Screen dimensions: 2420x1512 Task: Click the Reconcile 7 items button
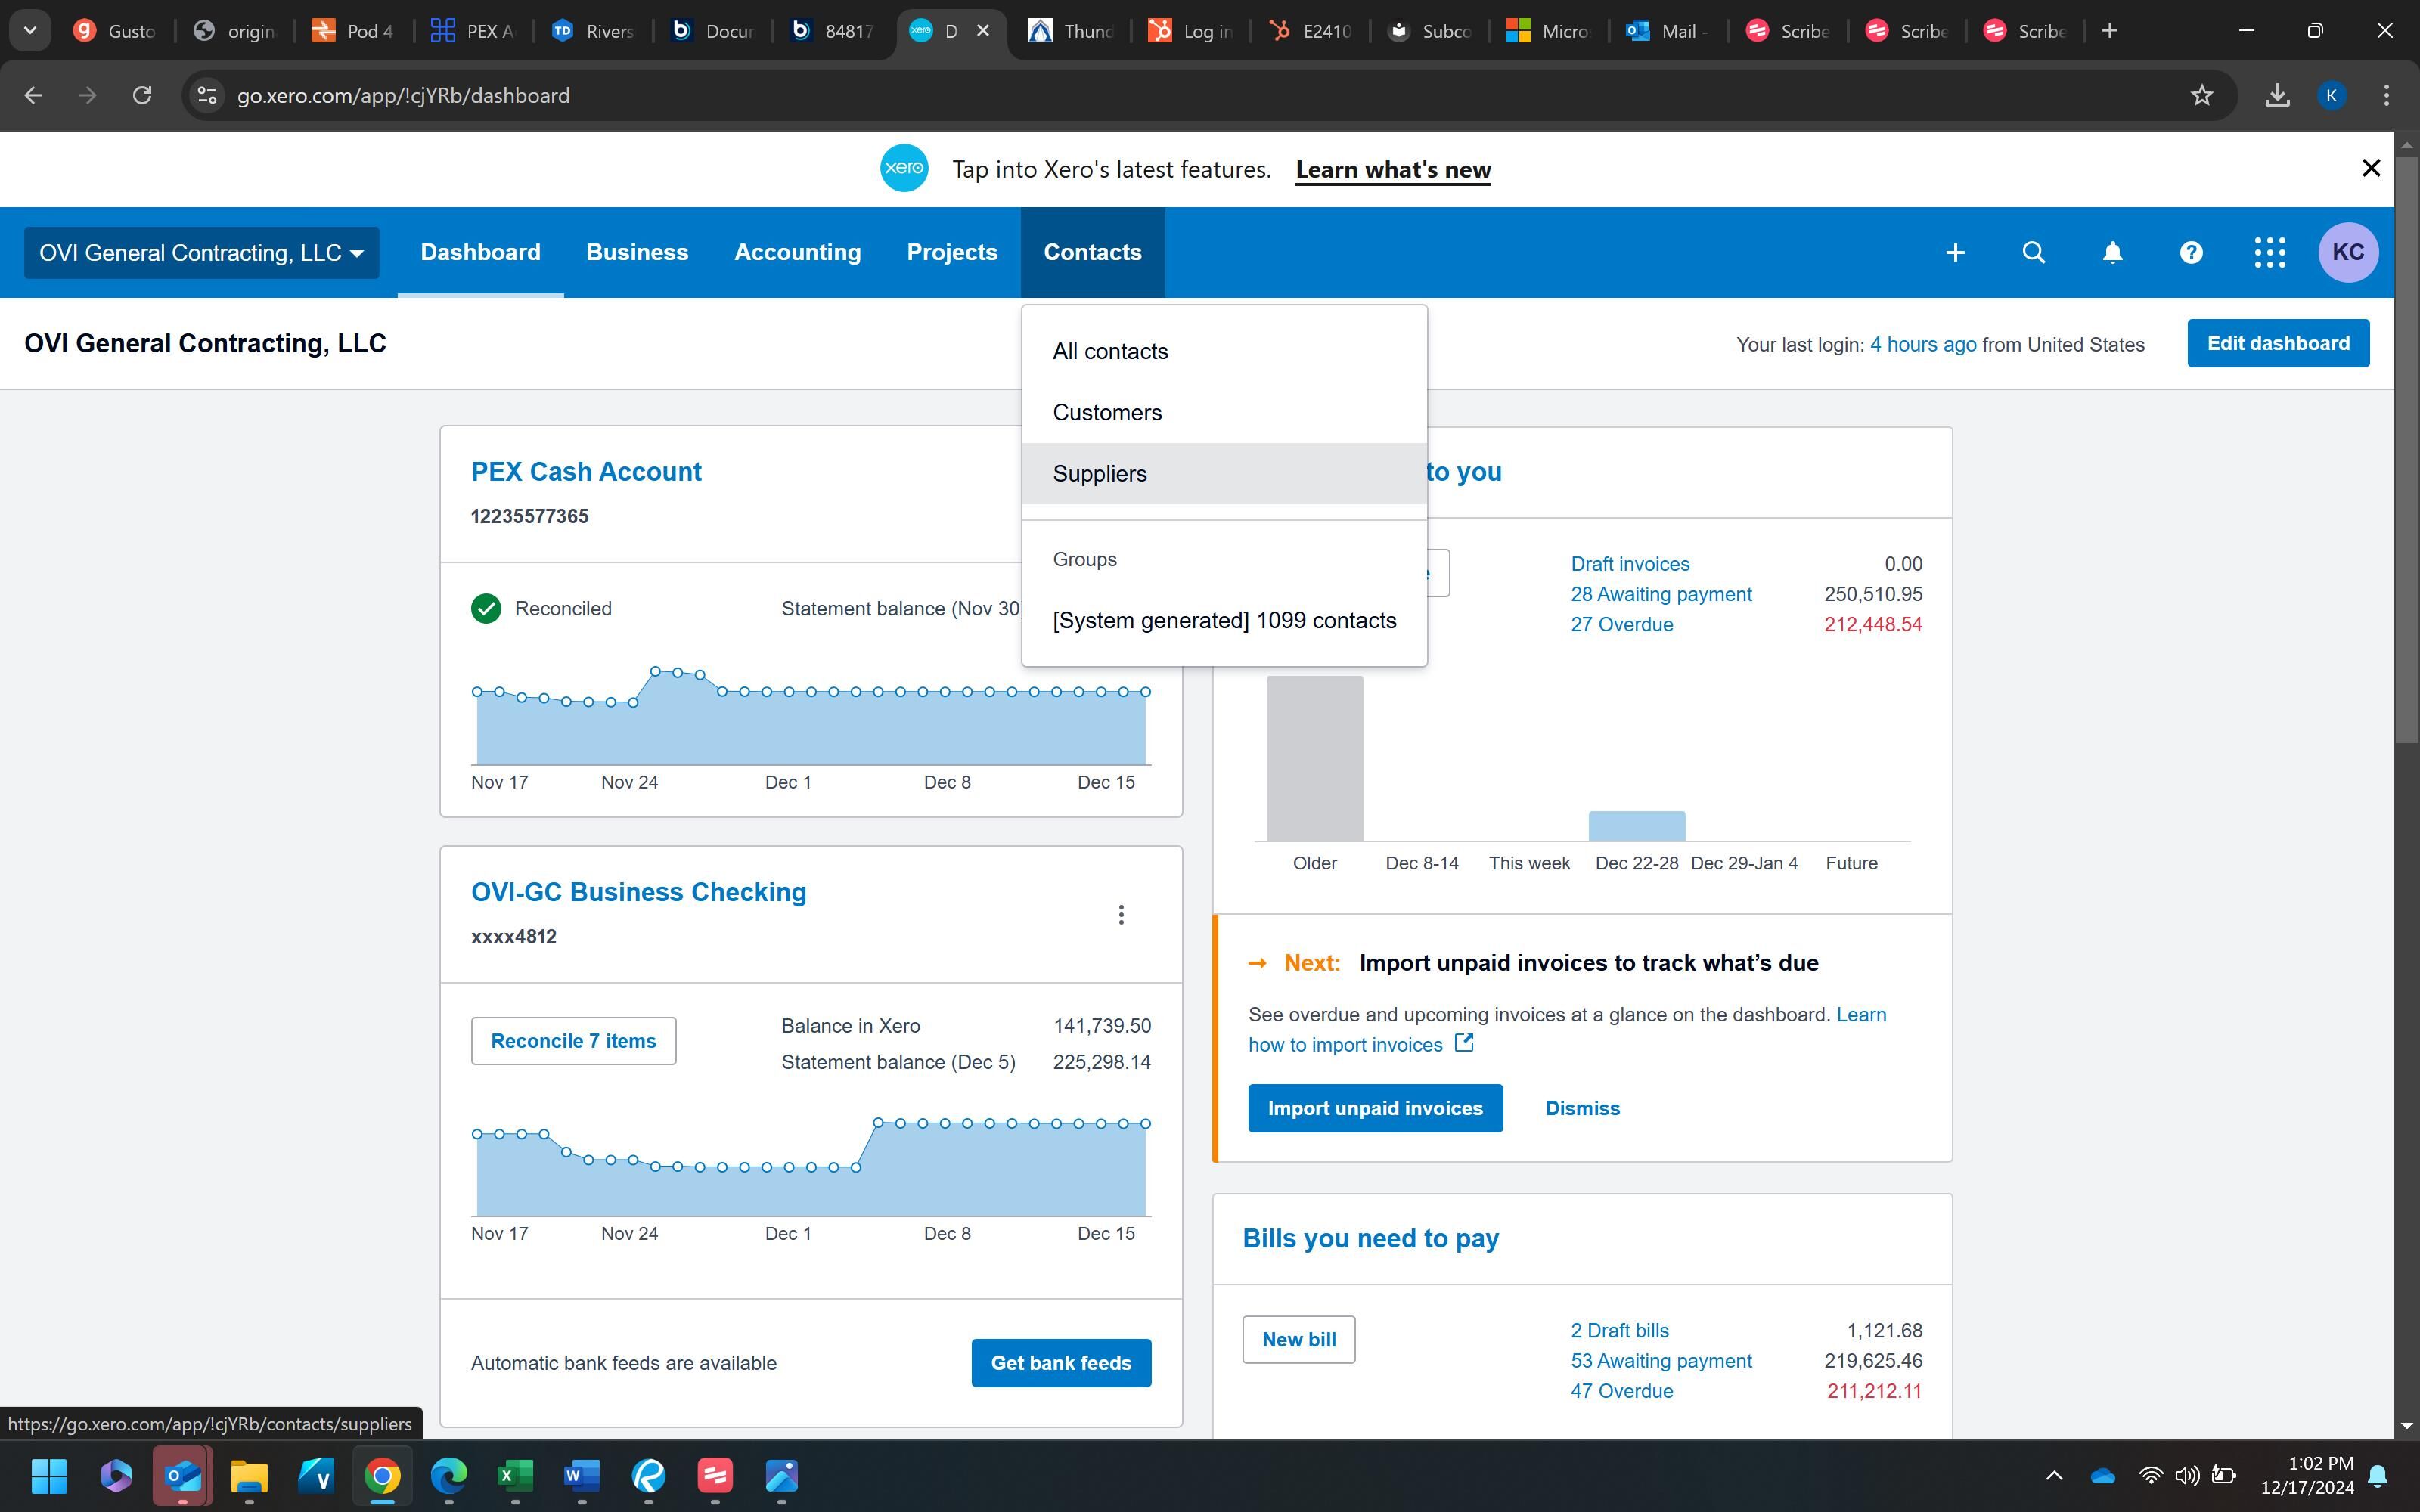573,1041
